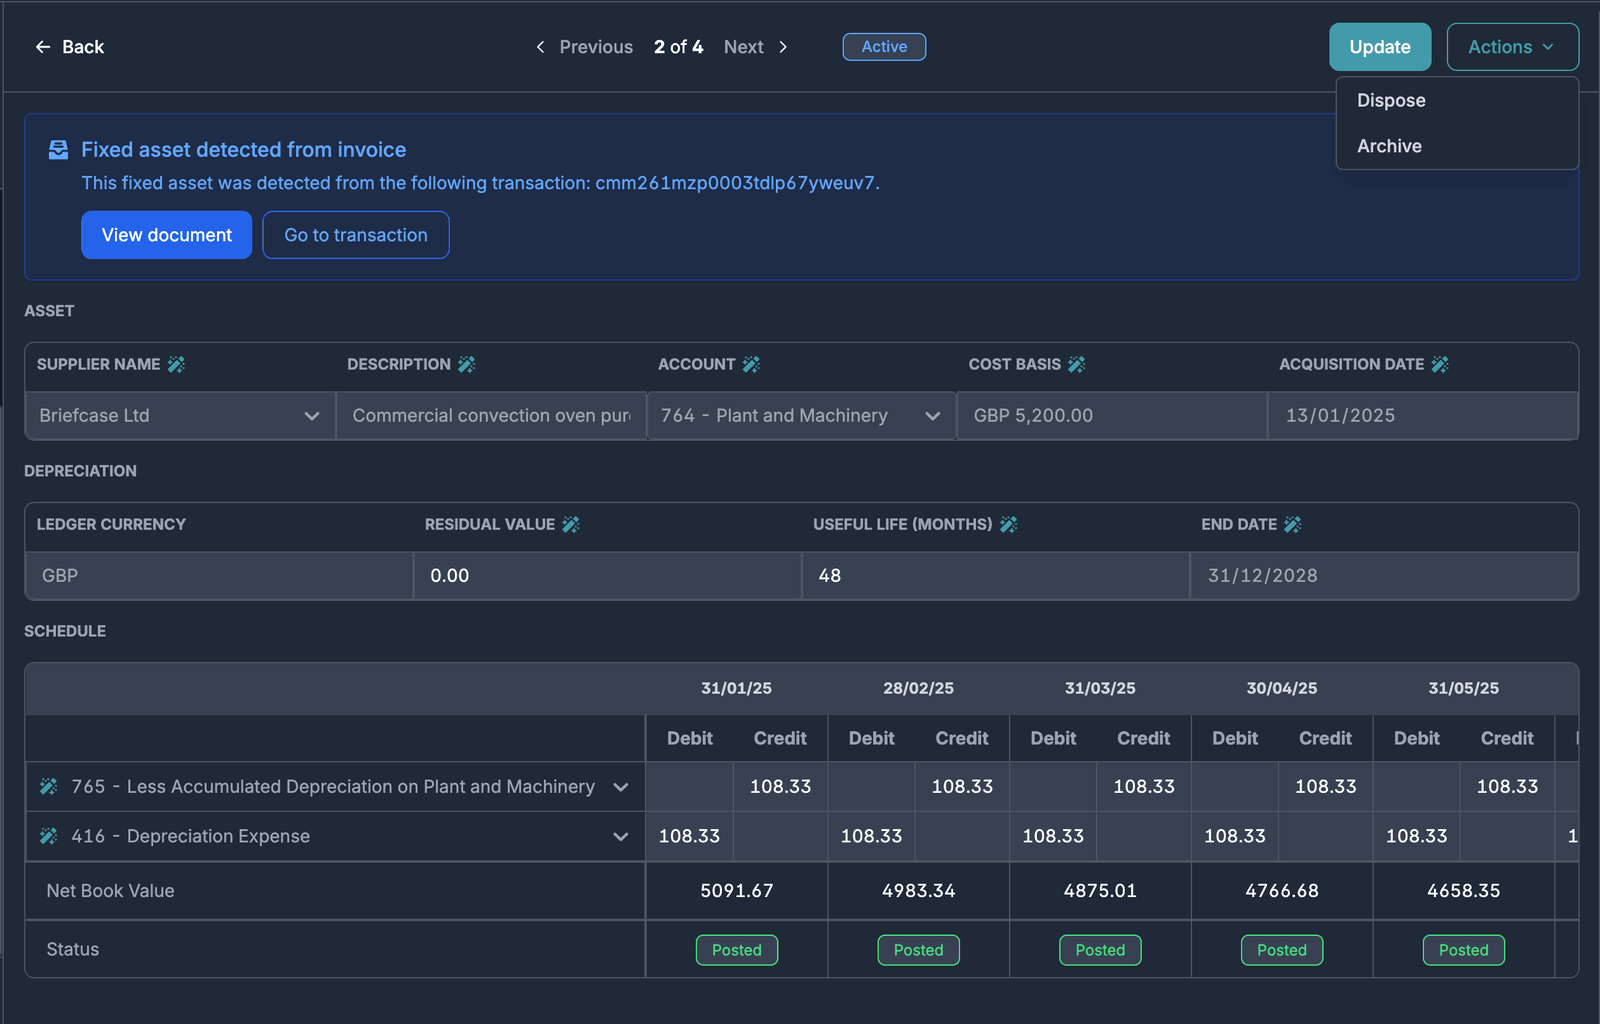Viewport: 1600px width, 1024px height.
Task: Go to the Next asset
Action: coord(756,47)
